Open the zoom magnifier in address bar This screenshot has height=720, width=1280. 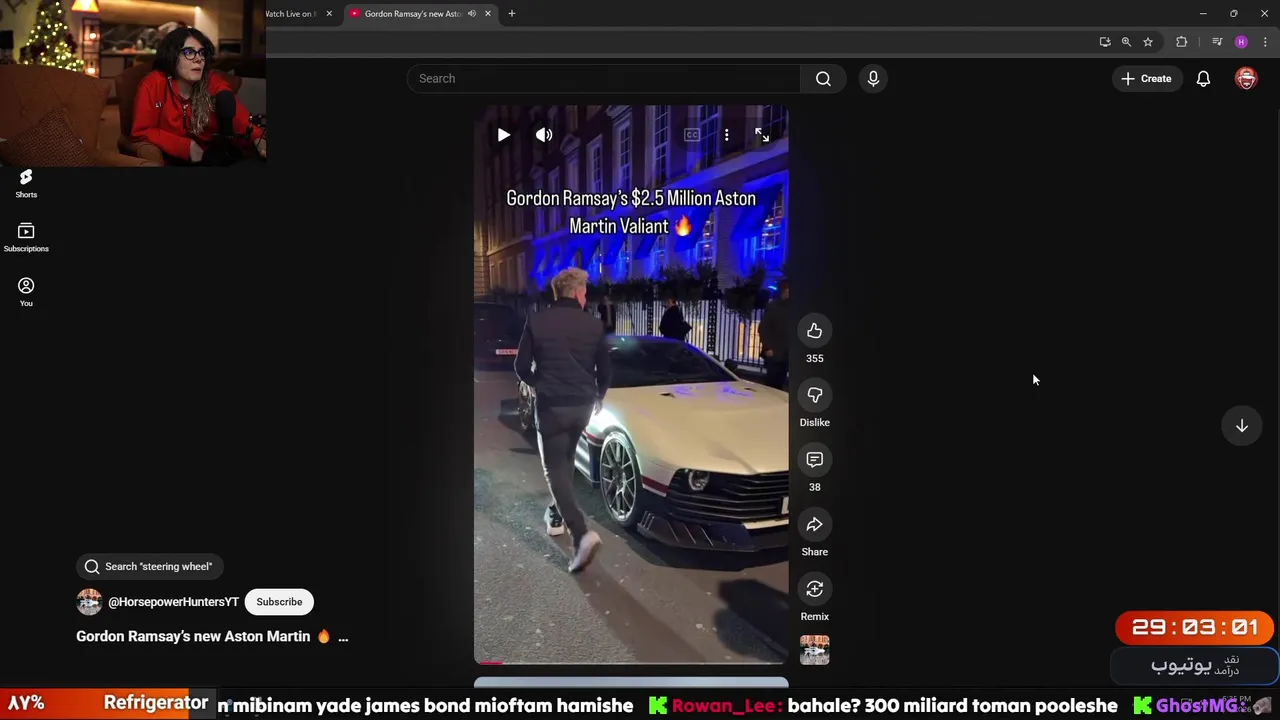1126,42
